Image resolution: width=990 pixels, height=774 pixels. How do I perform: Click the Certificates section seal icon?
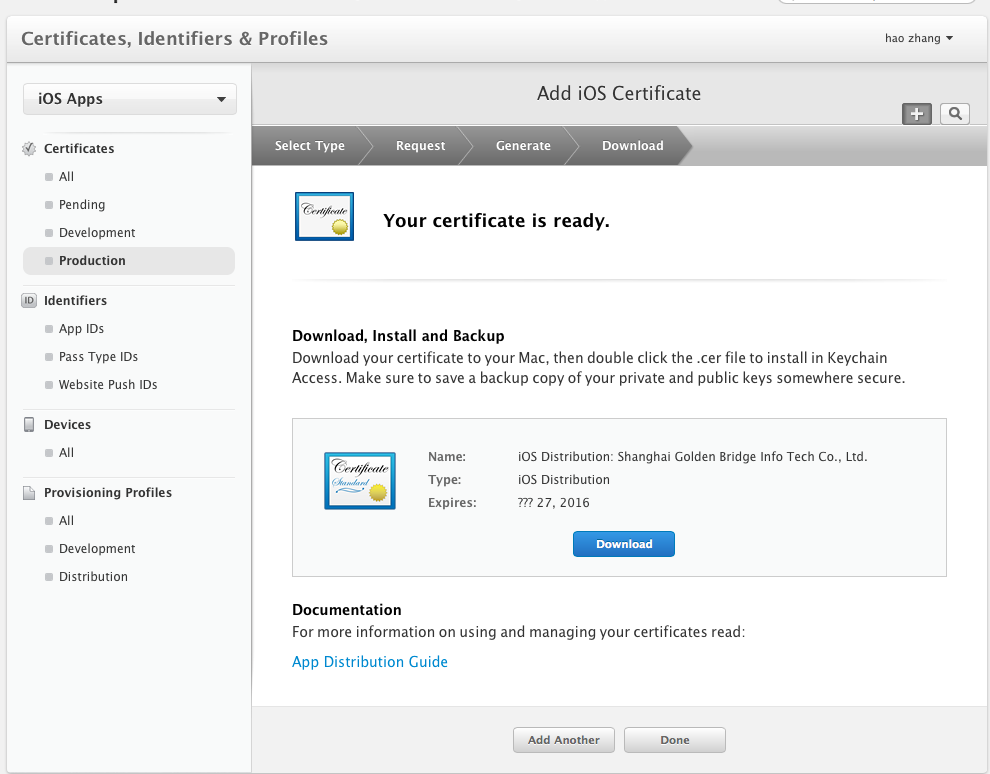point(29,149)
